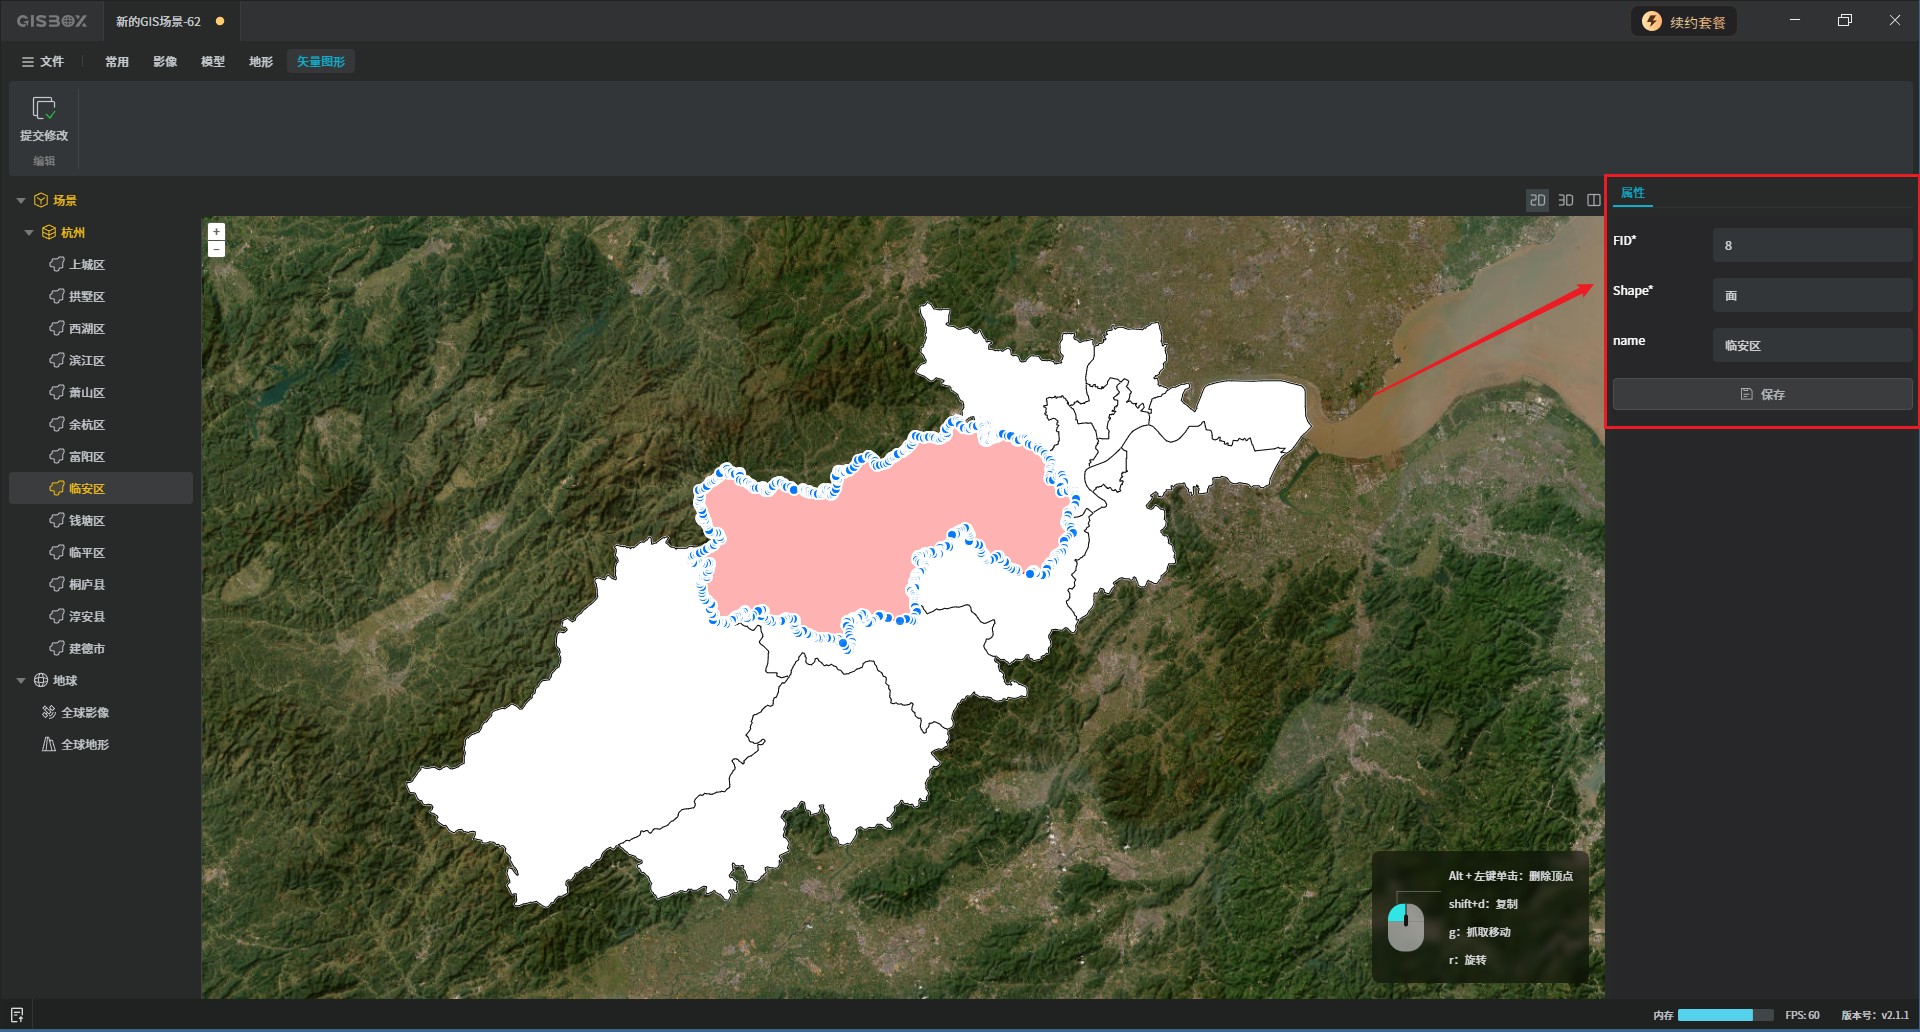Click the Submit Changes (提交修改) icon

[x=44, y=108]
